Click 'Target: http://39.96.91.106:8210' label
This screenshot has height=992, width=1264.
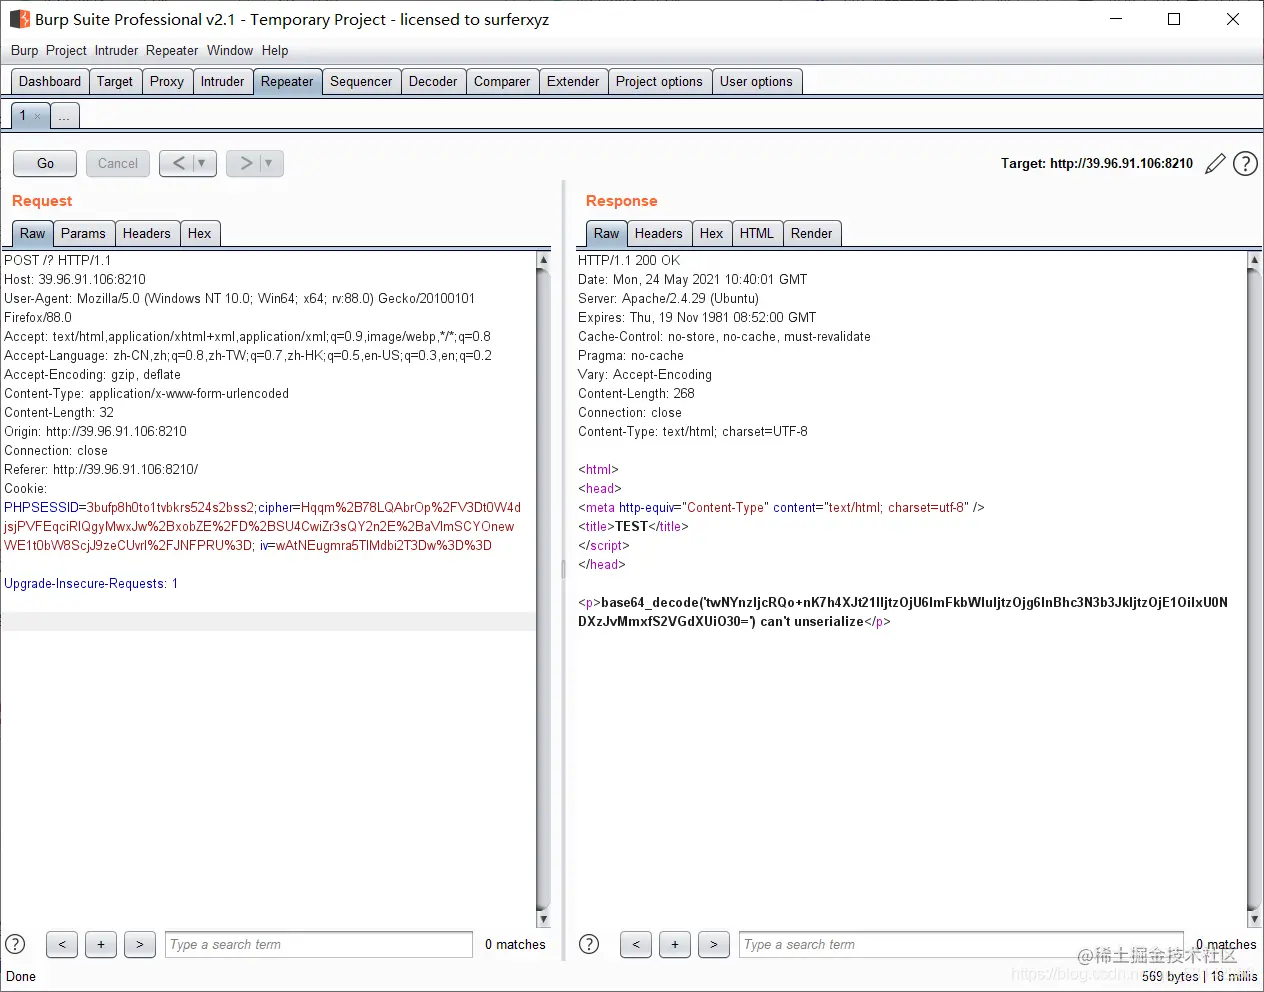point(1097,164)
